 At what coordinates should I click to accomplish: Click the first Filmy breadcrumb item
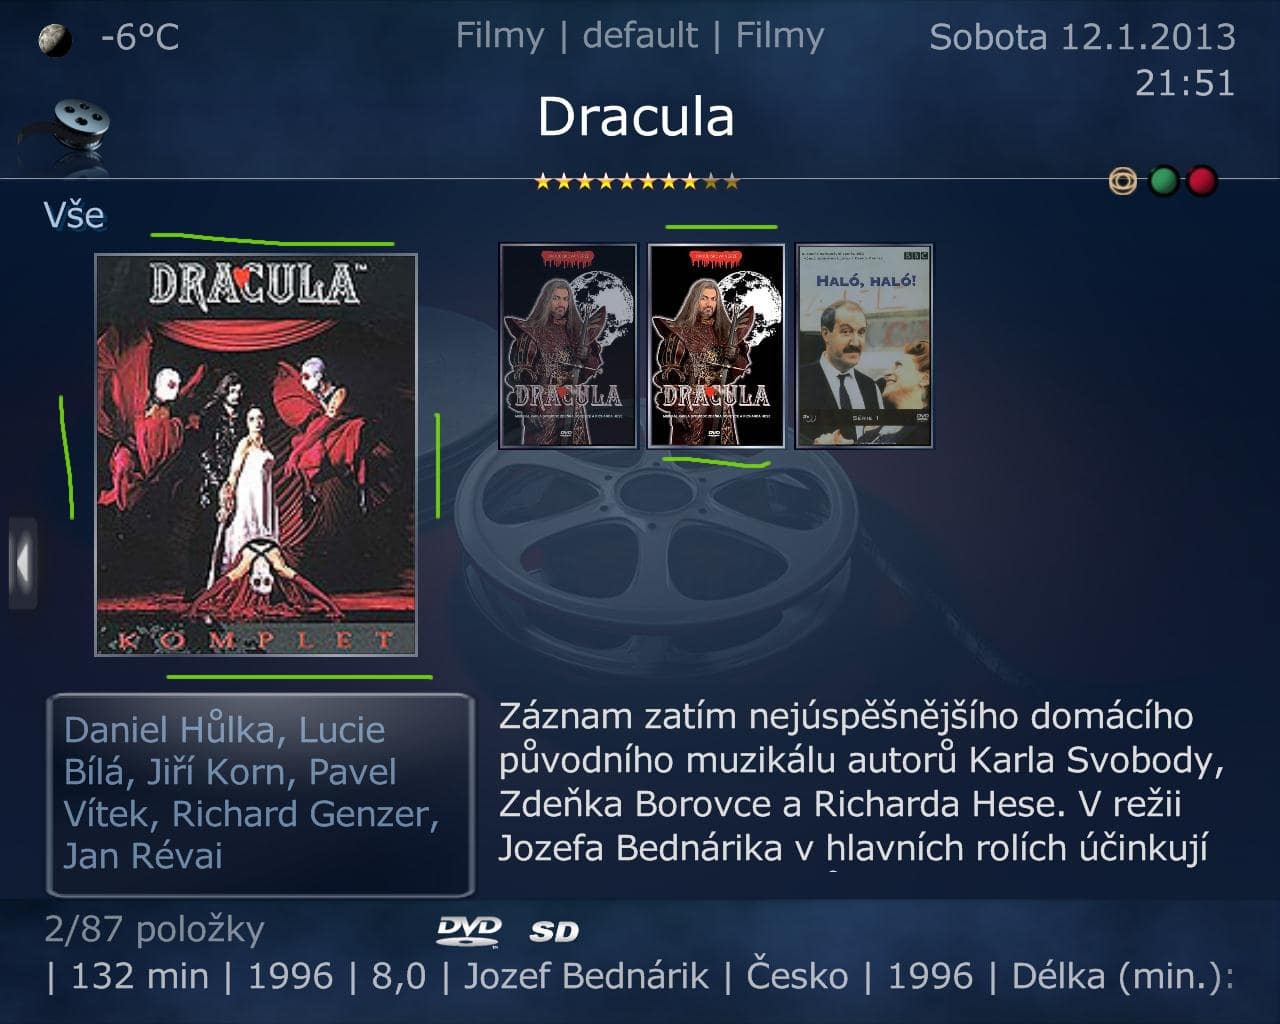(500, 36)
